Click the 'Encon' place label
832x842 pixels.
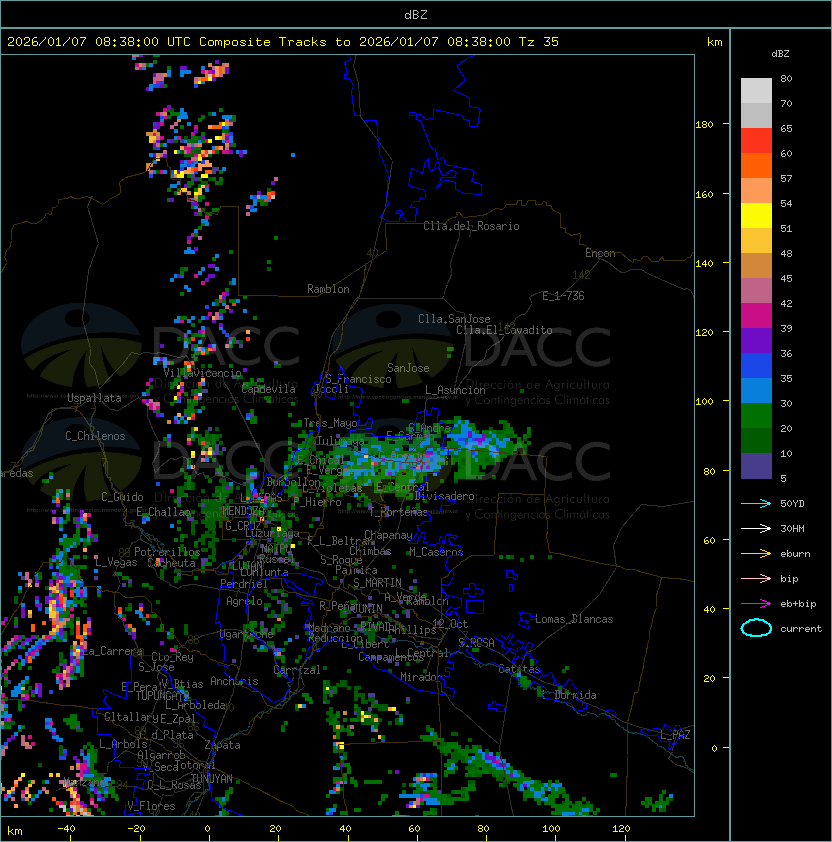click(600, 253)
